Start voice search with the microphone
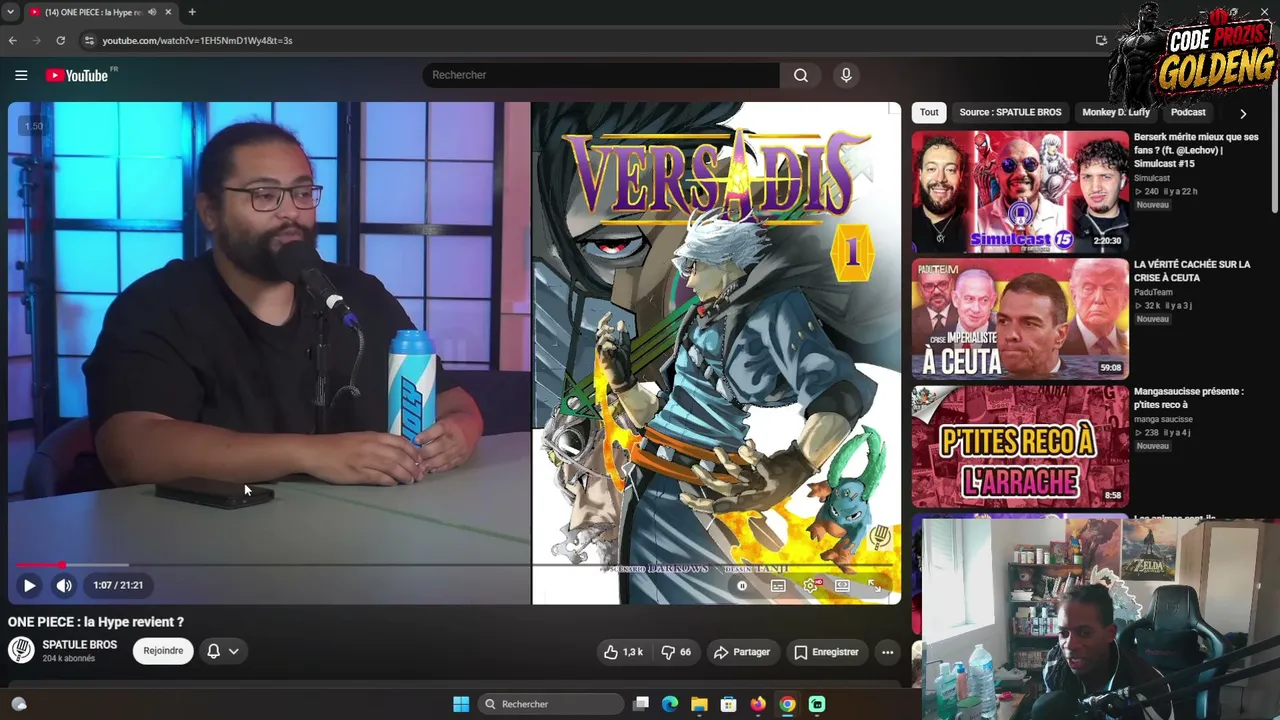This screenshot has height=720, width=1280. coord(846,75)
